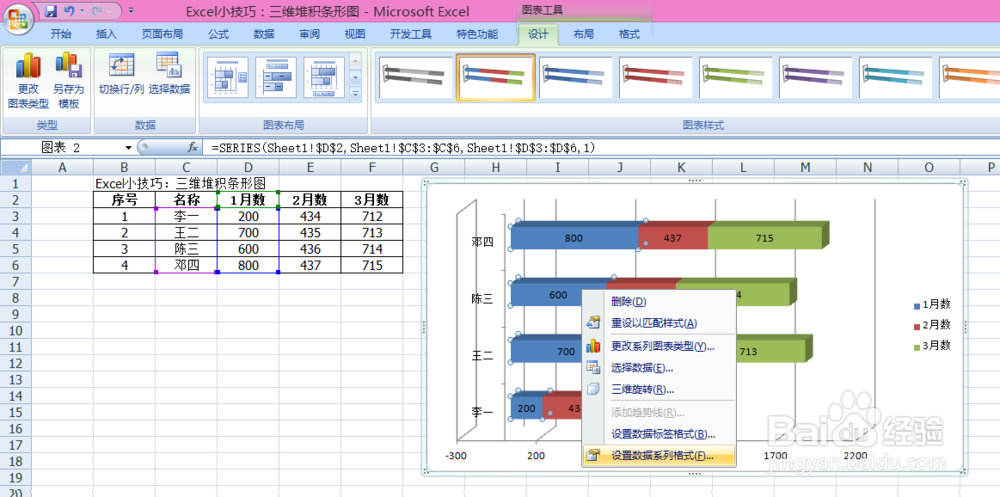The image size is (1000, 497).
Task: Apply the colorful chart style (selected)
Action: pos(496,78)
